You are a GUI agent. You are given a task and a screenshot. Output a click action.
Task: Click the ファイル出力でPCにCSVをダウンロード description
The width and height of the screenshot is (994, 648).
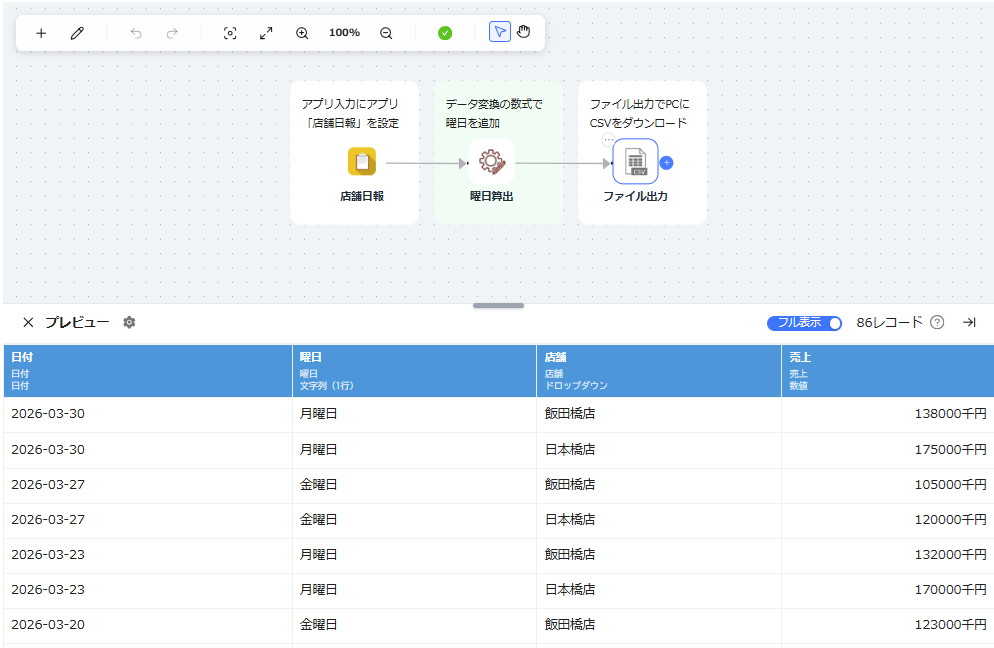(x=639, y=113)
